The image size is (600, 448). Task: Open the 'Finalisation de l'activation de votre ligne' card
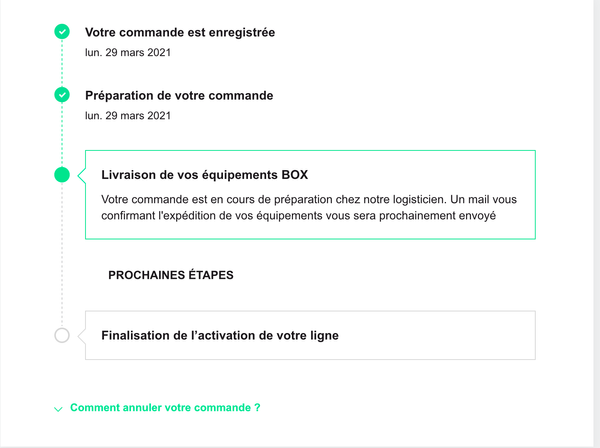tap(310, 335)
